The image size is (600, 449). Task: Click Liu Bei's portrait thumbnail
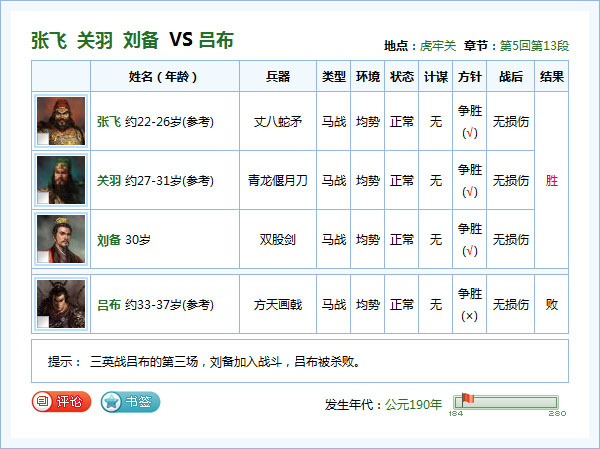(x=61, y=240)
